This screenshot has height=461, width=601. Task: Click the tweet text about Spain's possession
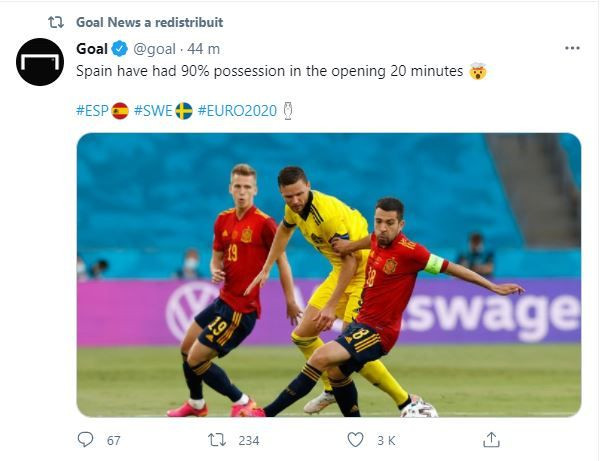pyautogui.click(x=270, y=71)
